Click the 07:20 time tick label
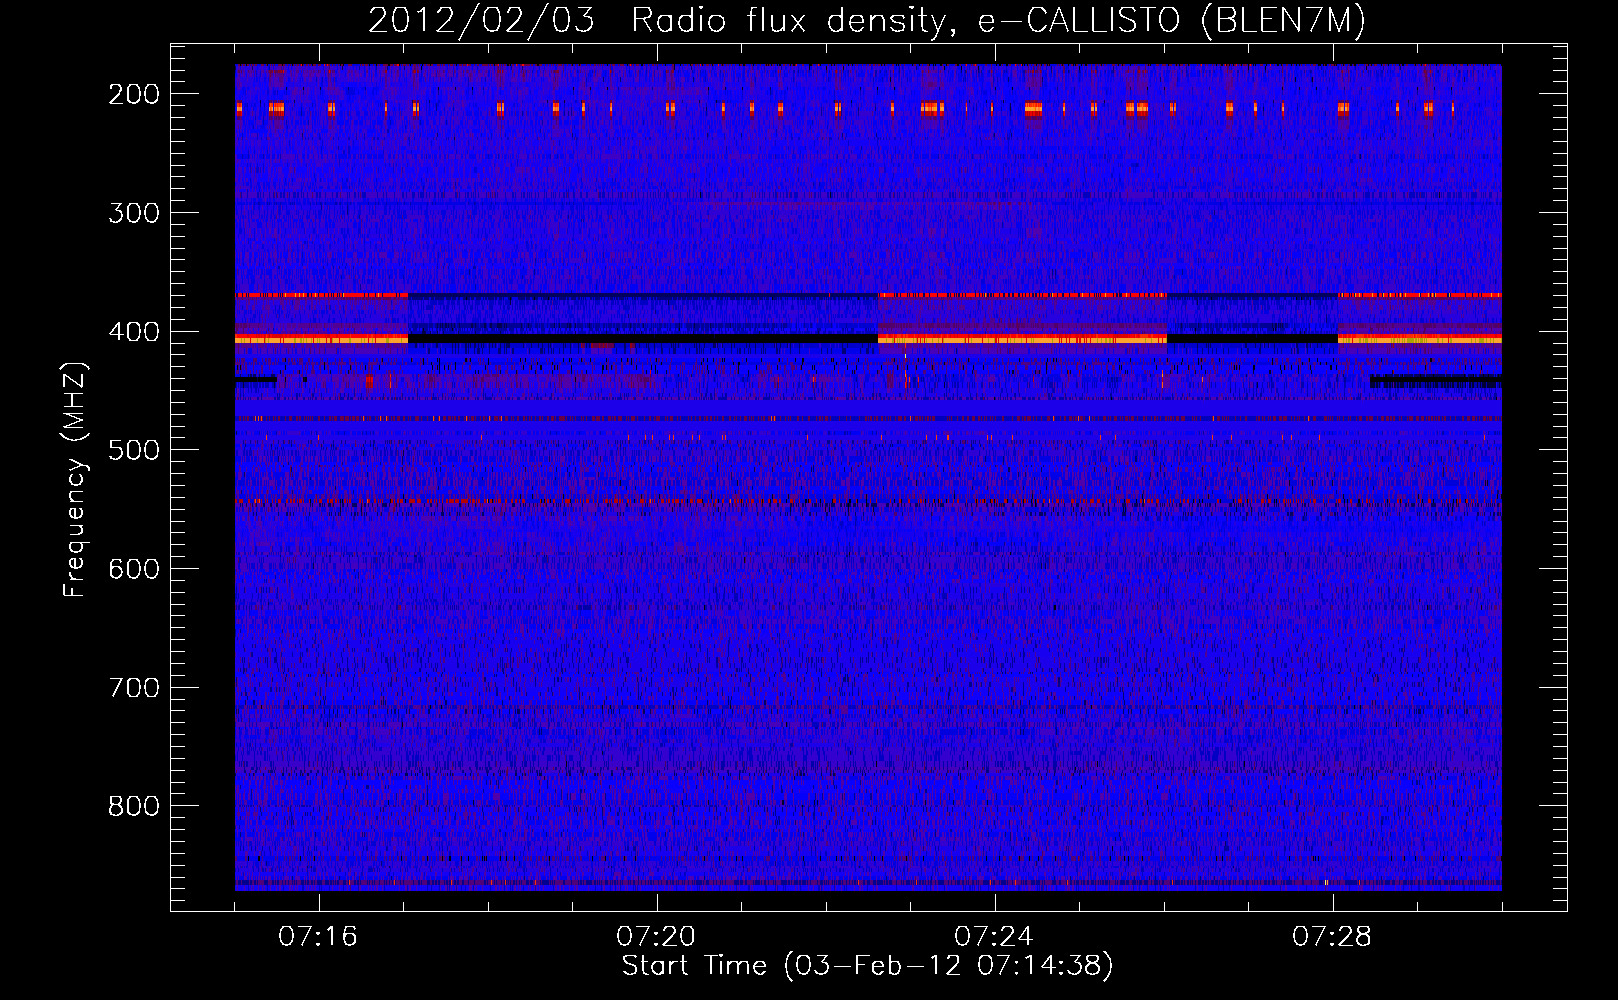This screenshot has height=1000, width=1618. (656, 937)
